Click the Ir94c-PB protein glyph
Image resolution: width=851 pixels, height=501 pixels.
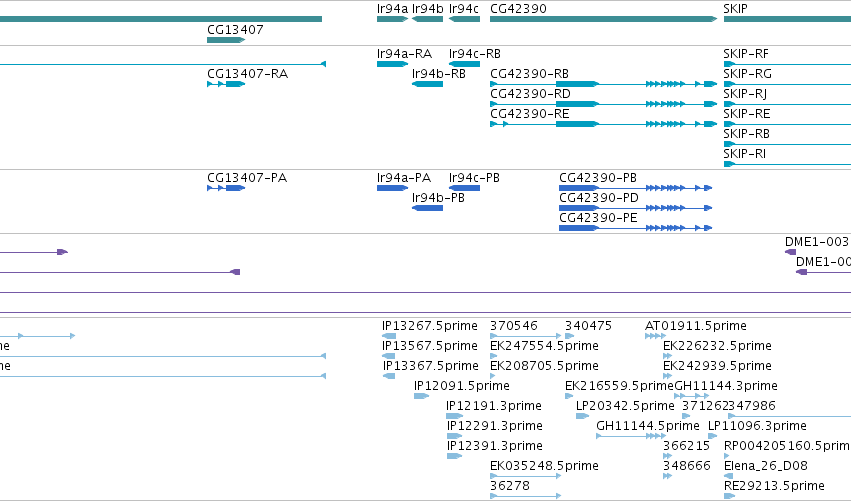[x=464, y=188]
